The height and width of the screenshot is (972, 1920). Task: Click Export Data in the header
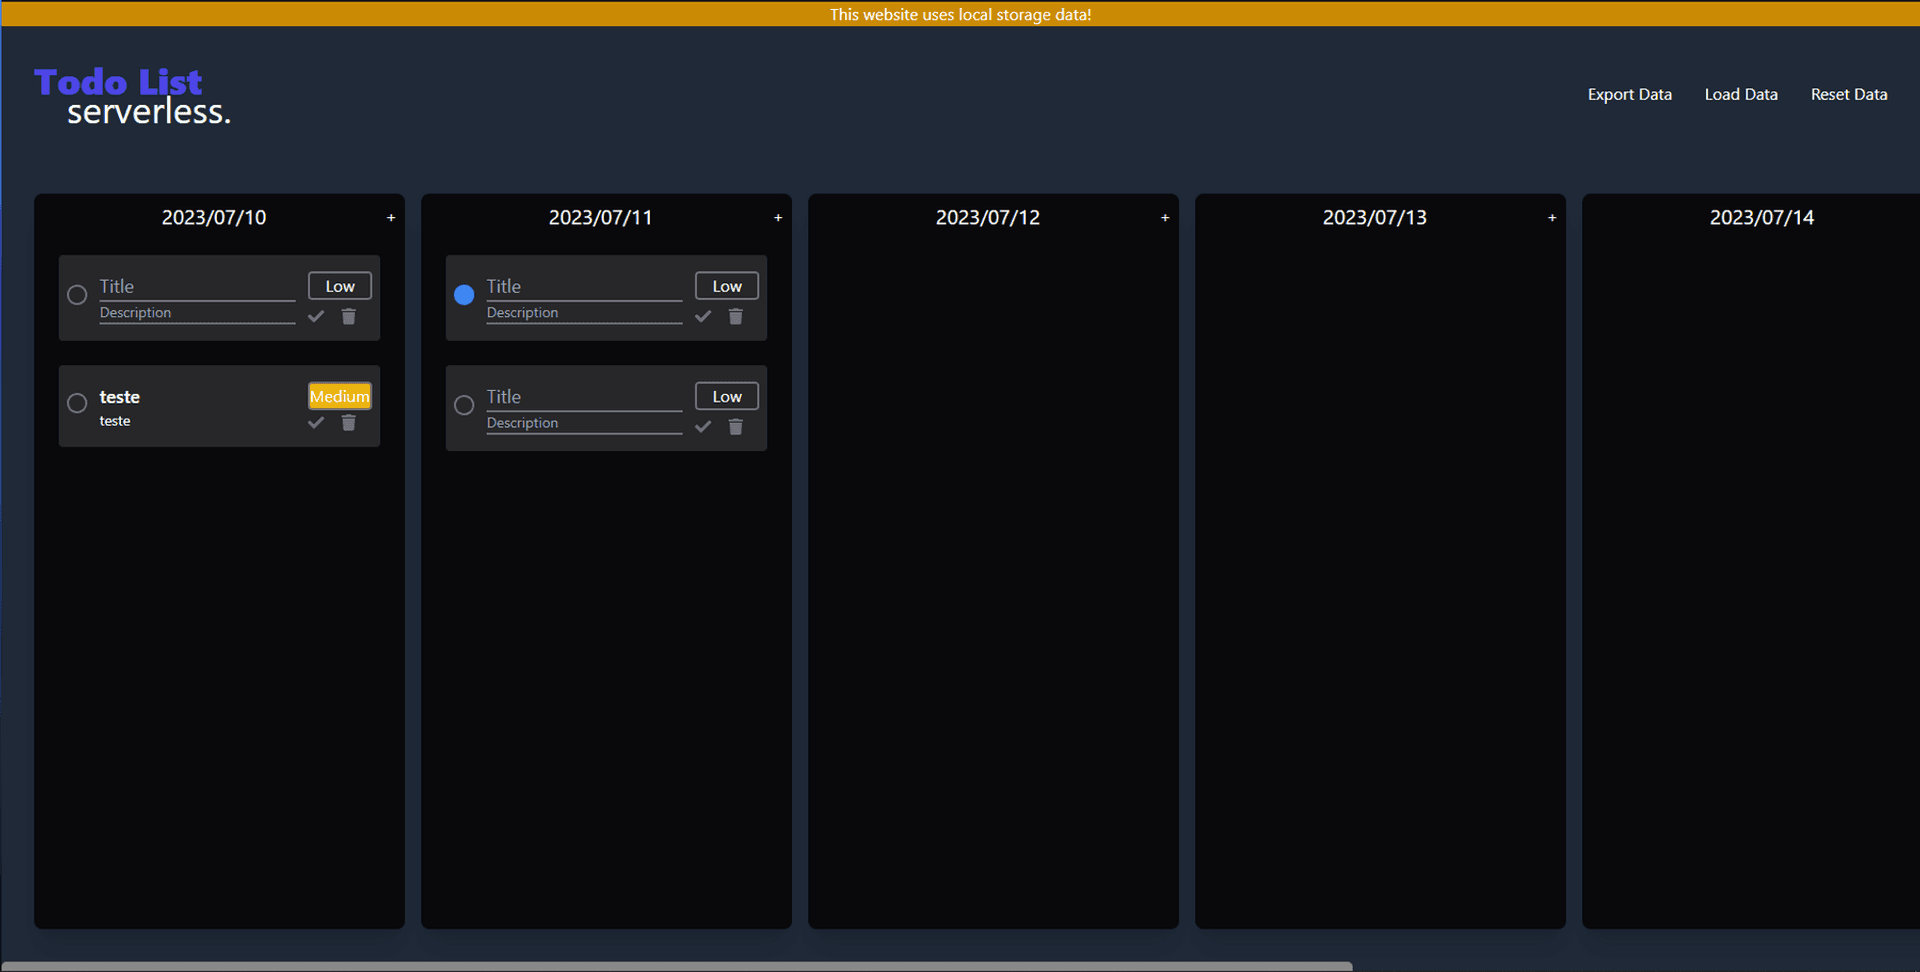1629,94
